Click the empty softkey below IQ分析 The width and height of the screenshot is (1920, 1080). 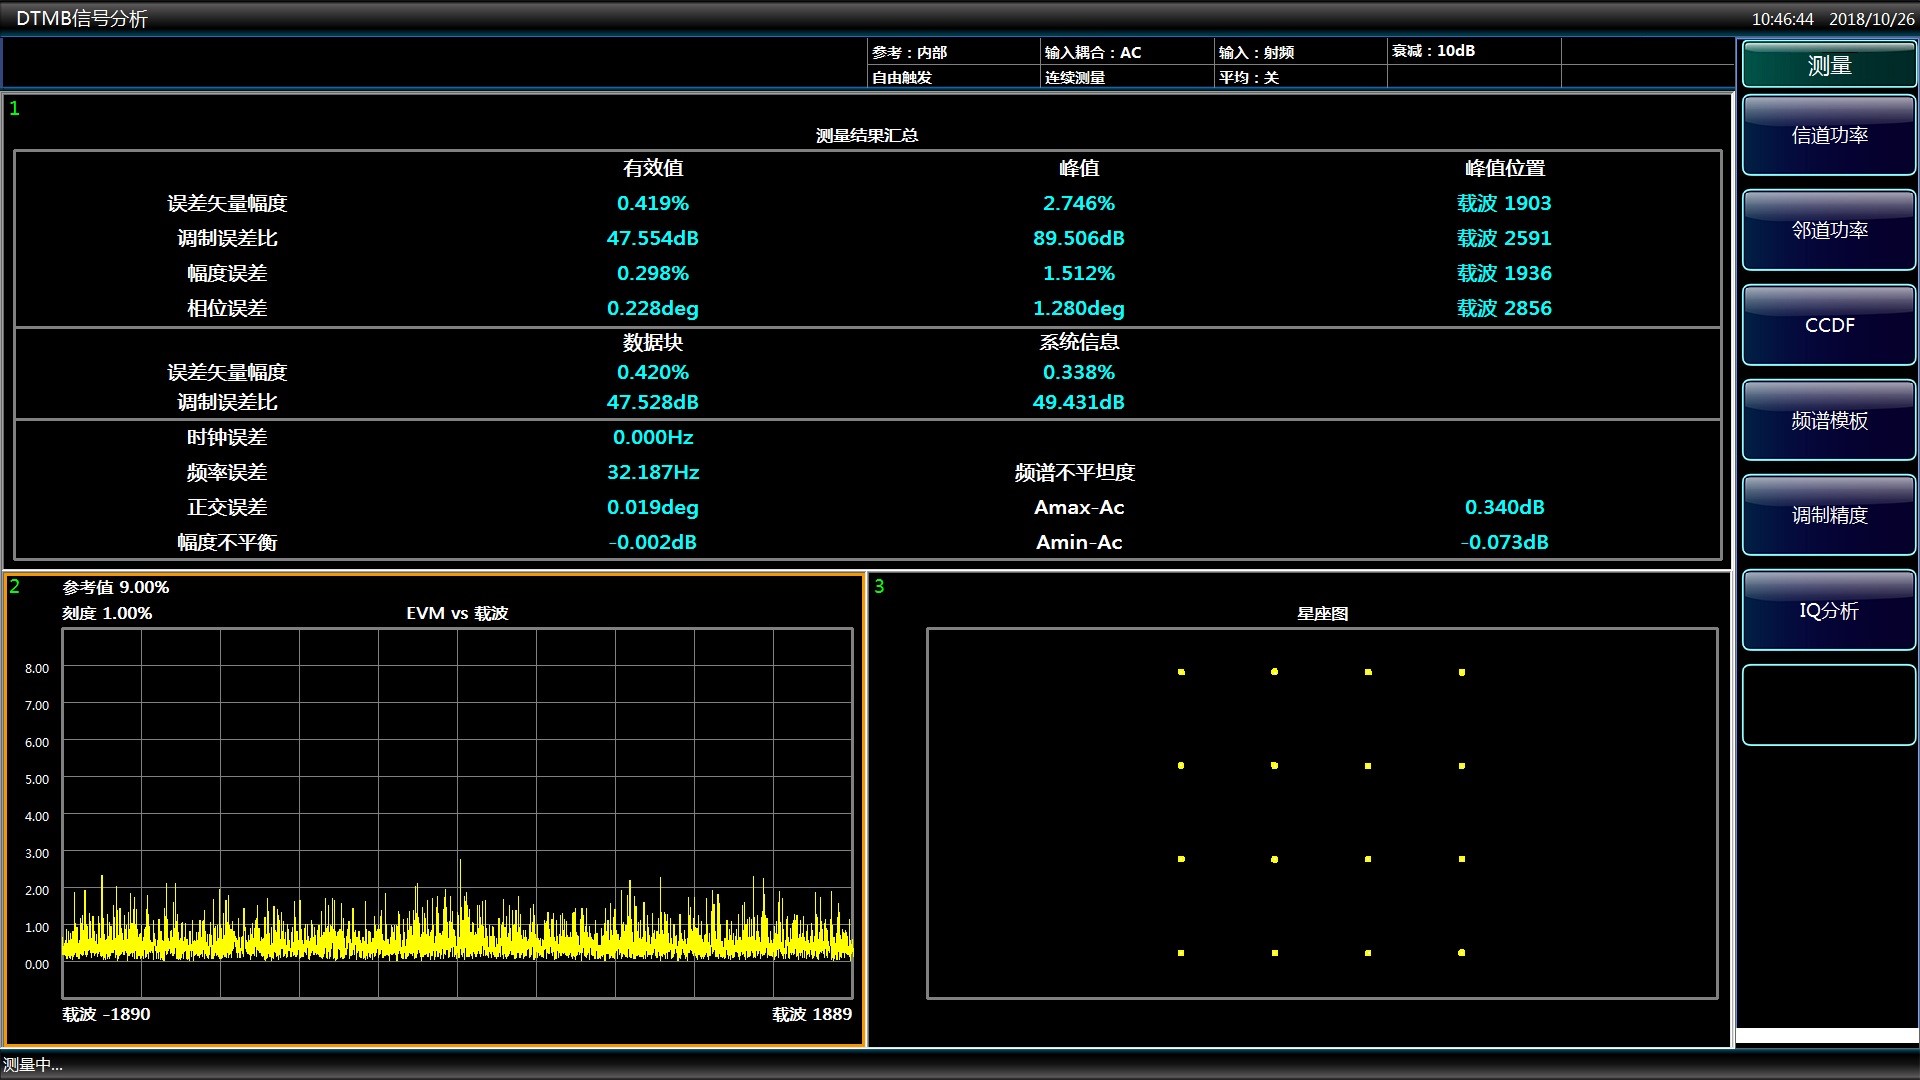click(x=1828, y=706)
